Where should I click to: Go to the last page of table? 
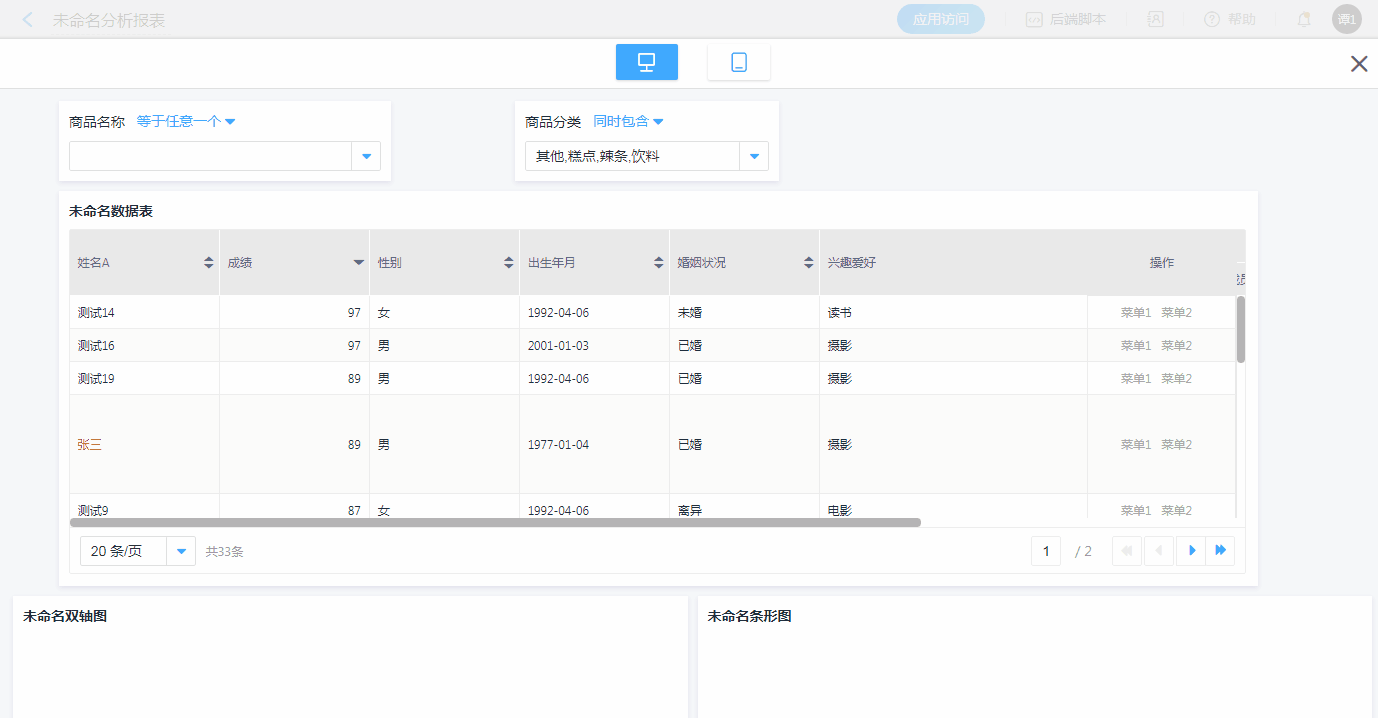pos(1220,551)
